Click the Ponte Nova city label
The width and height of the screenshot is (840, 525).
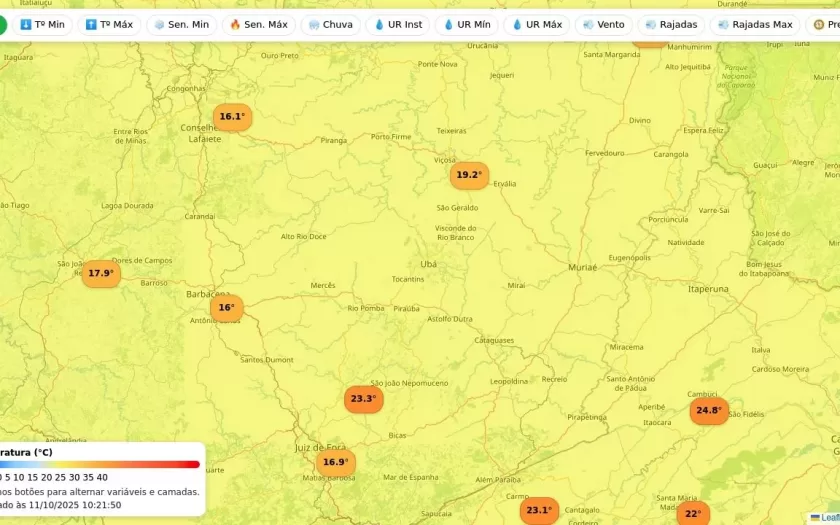coord(438,64)
